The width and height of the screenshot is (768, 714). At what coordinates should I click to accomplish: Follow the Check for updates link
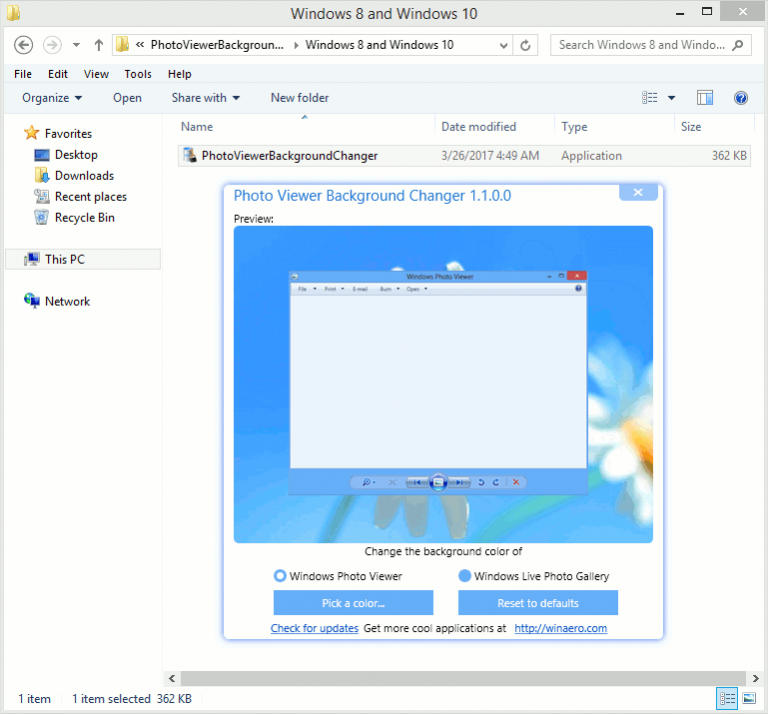tap(314, 628)
